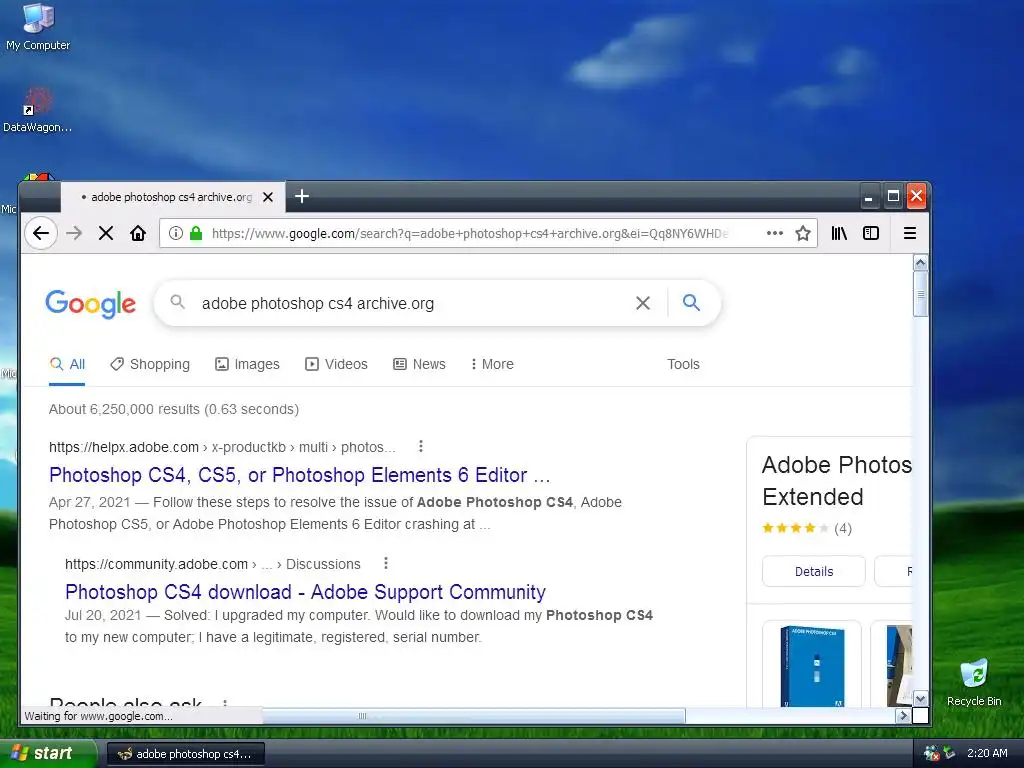1024x768 pixels.
Task: Click the taskbar clock showing 2:20 AM
Action: 987,753
